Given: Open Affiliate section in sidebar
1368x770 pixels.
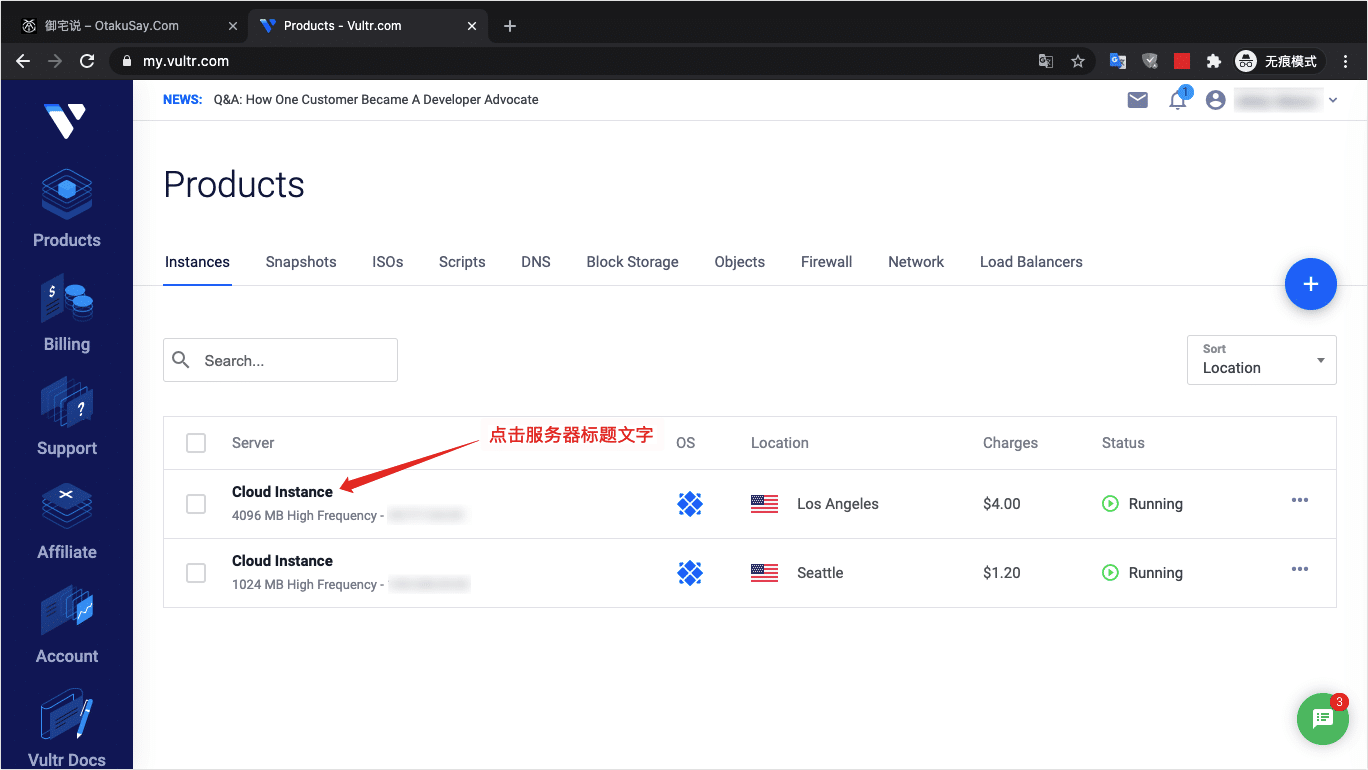Looking at the screenshot, I should [67, 522].
